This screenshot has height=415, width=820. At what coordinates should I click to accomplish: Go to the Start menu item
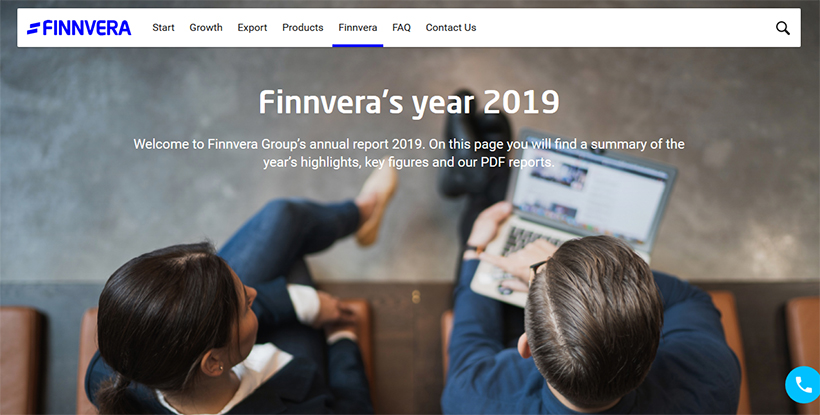(163, 28)
